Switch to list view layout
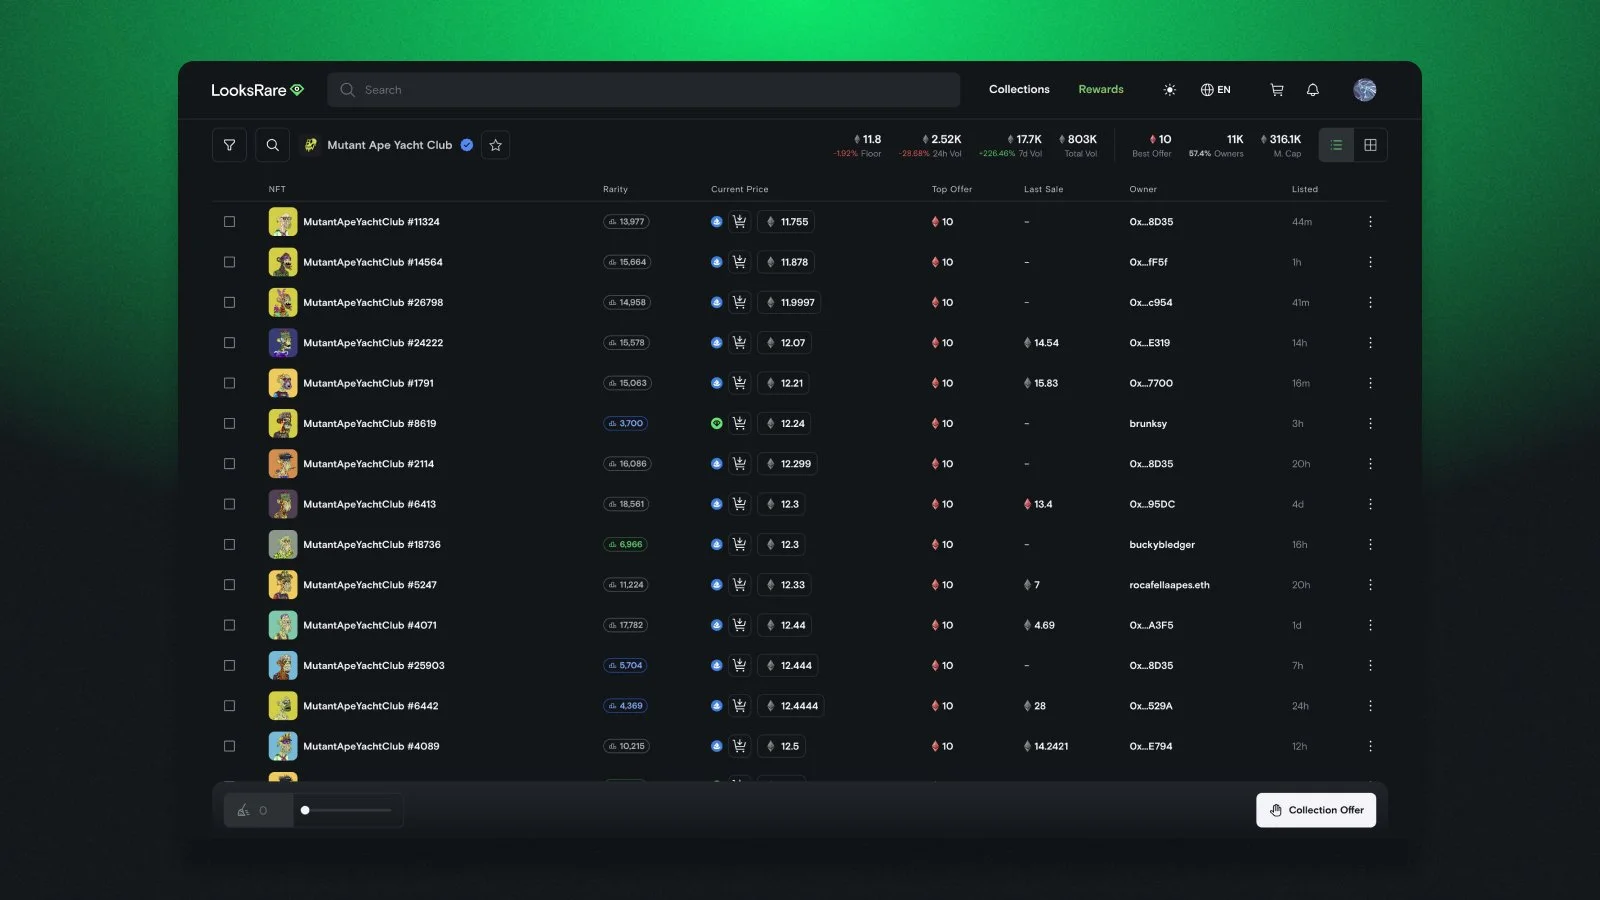 pyautogui.click(x=1336, y=145)
